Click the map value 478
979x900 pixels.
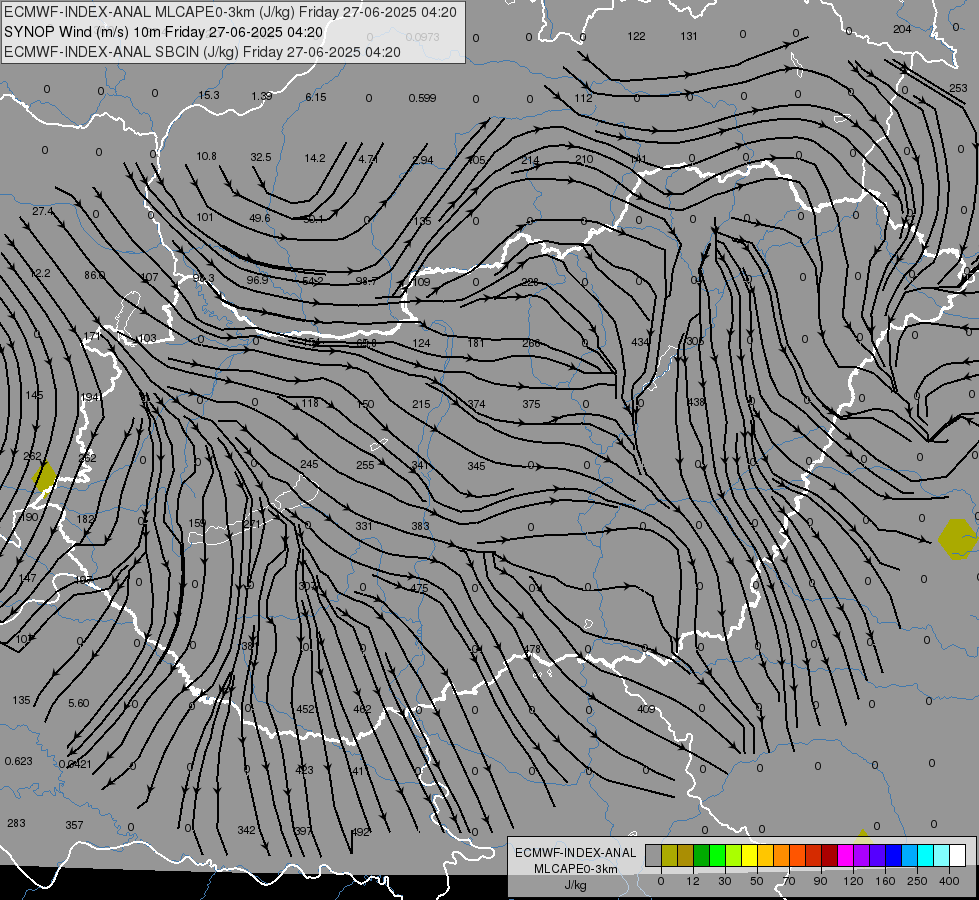coord(532,649)
